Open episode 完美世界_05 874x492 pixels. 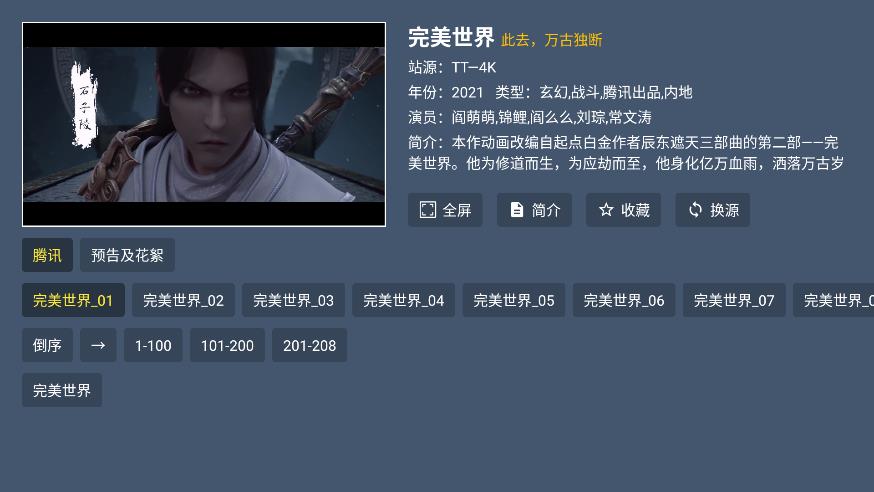(x=514, y=300)
